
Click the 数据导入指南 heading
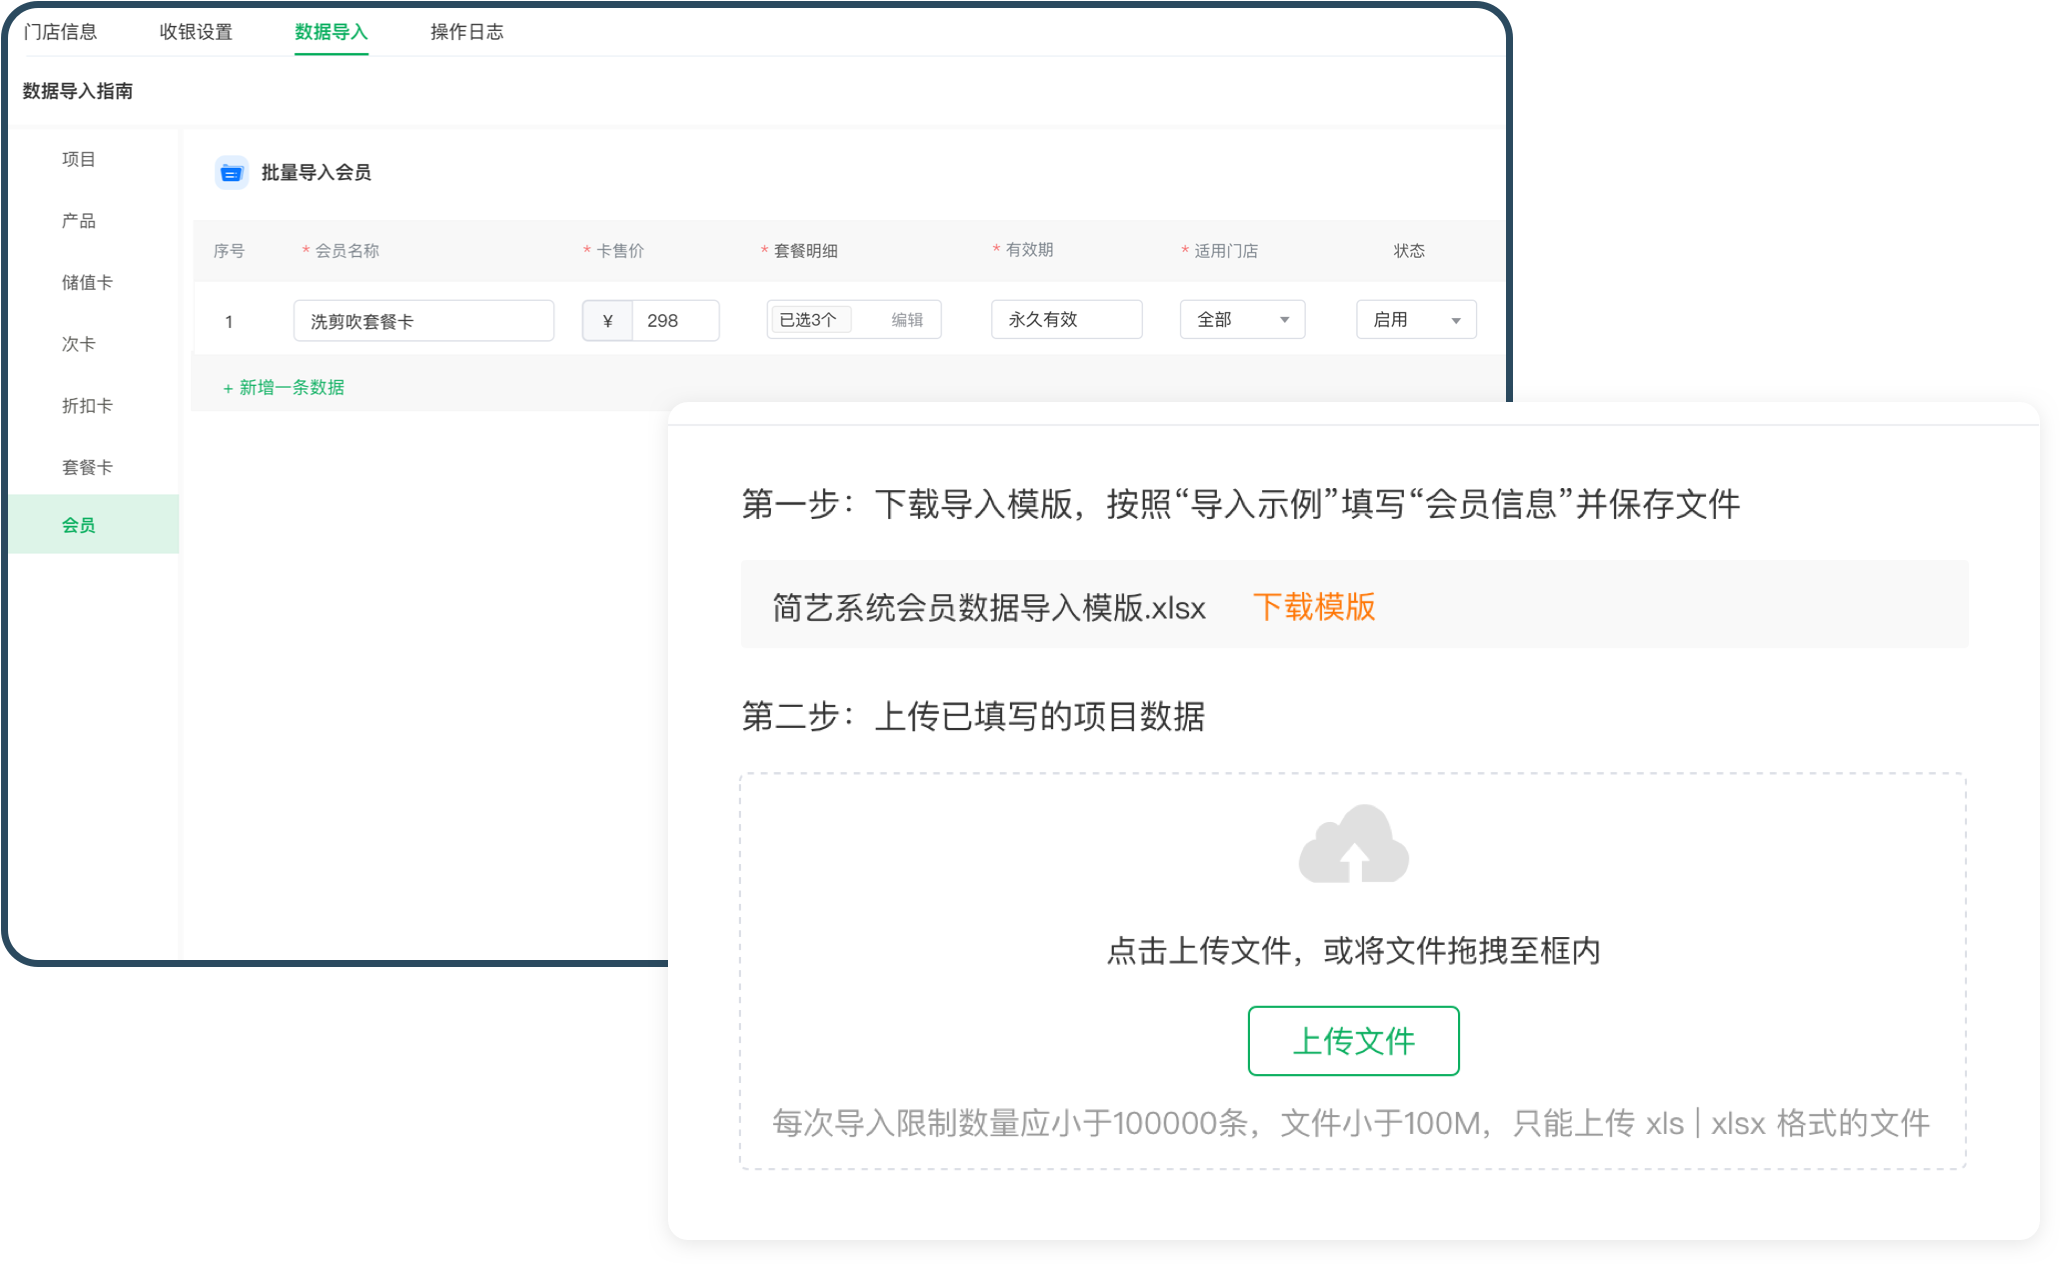tap(78, 91)
